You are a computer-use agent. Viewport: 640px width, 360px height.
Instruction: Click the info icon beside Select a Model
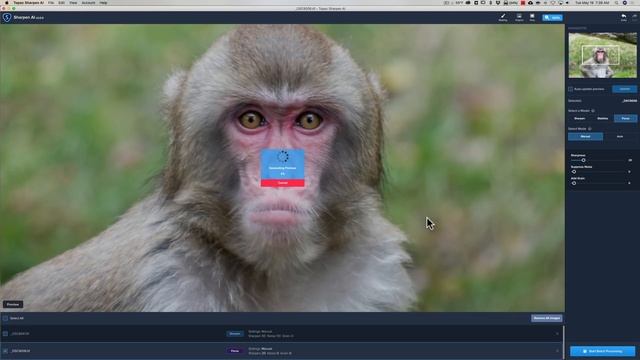click(593, 111)
